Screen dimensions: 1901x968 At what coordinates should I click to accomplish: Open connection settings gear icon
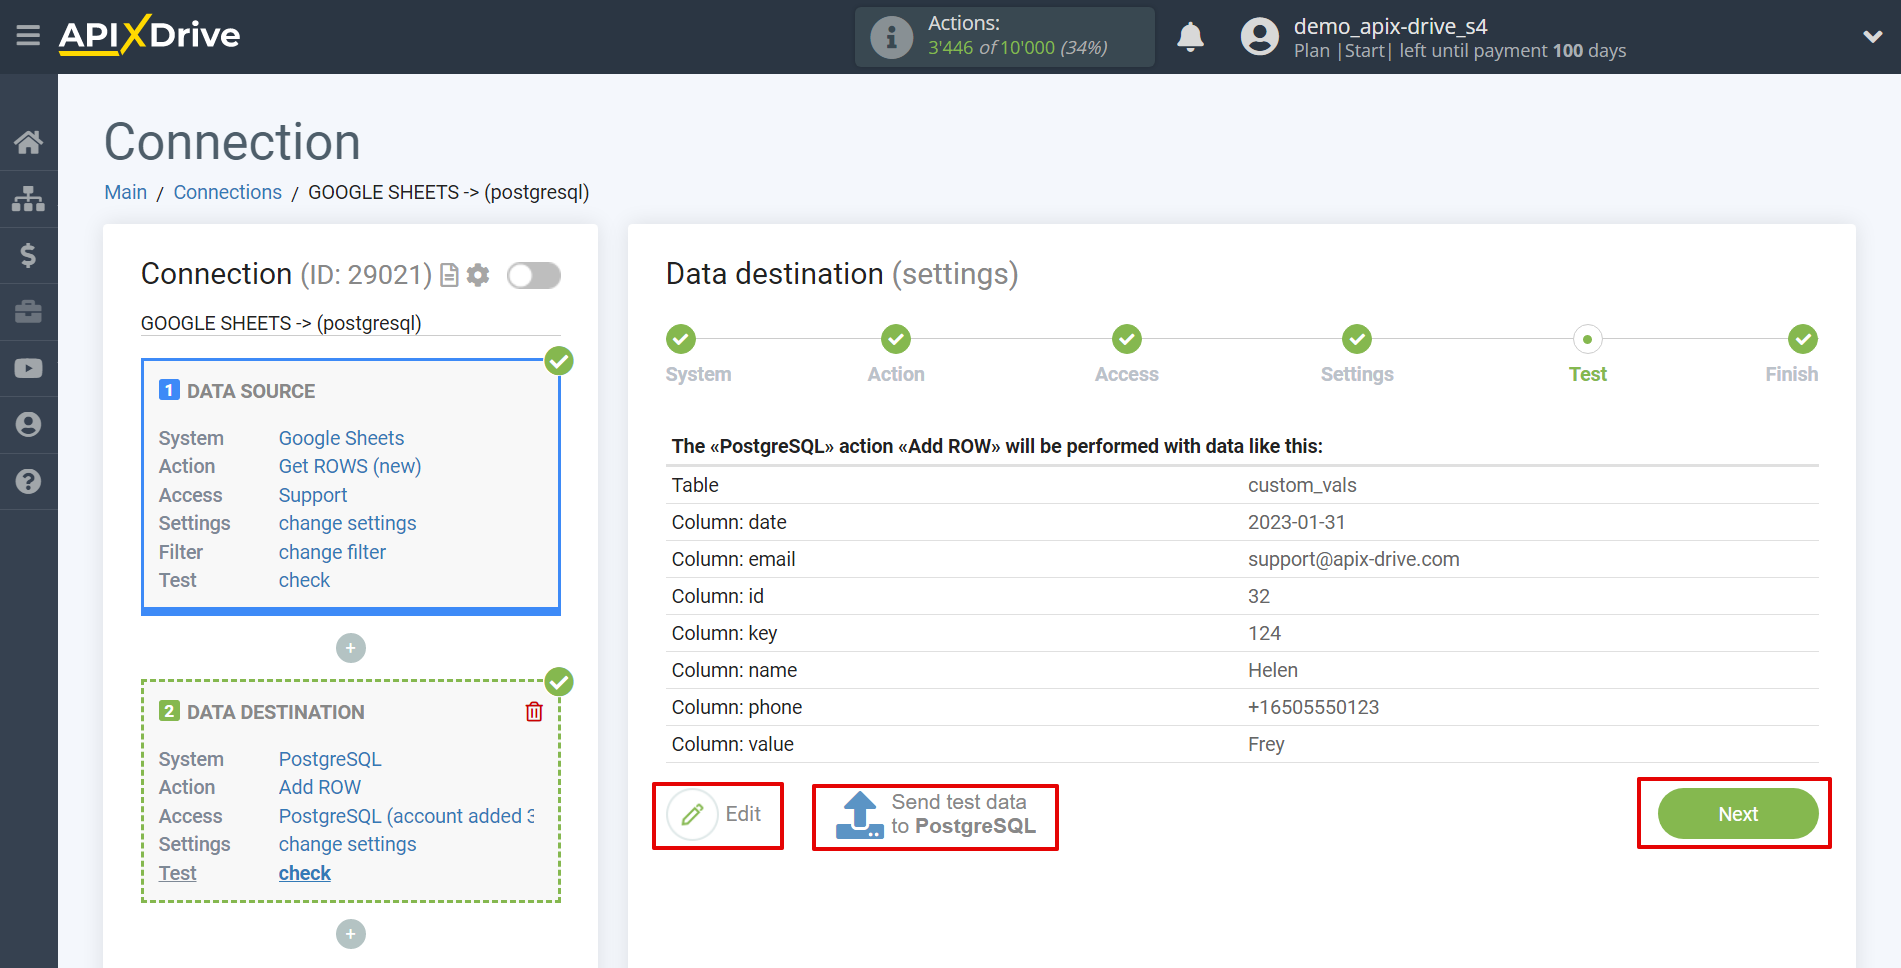tap(479, 275)
